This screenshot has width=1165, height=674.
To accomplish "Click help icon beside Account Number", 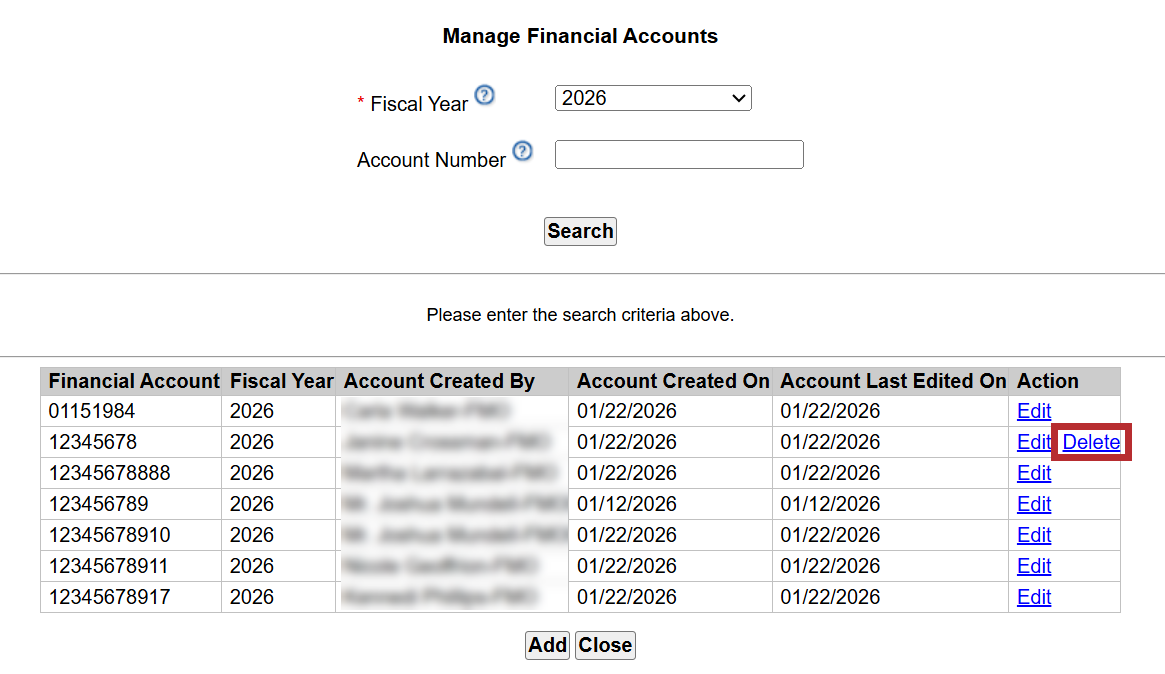I will pos(522,152).
